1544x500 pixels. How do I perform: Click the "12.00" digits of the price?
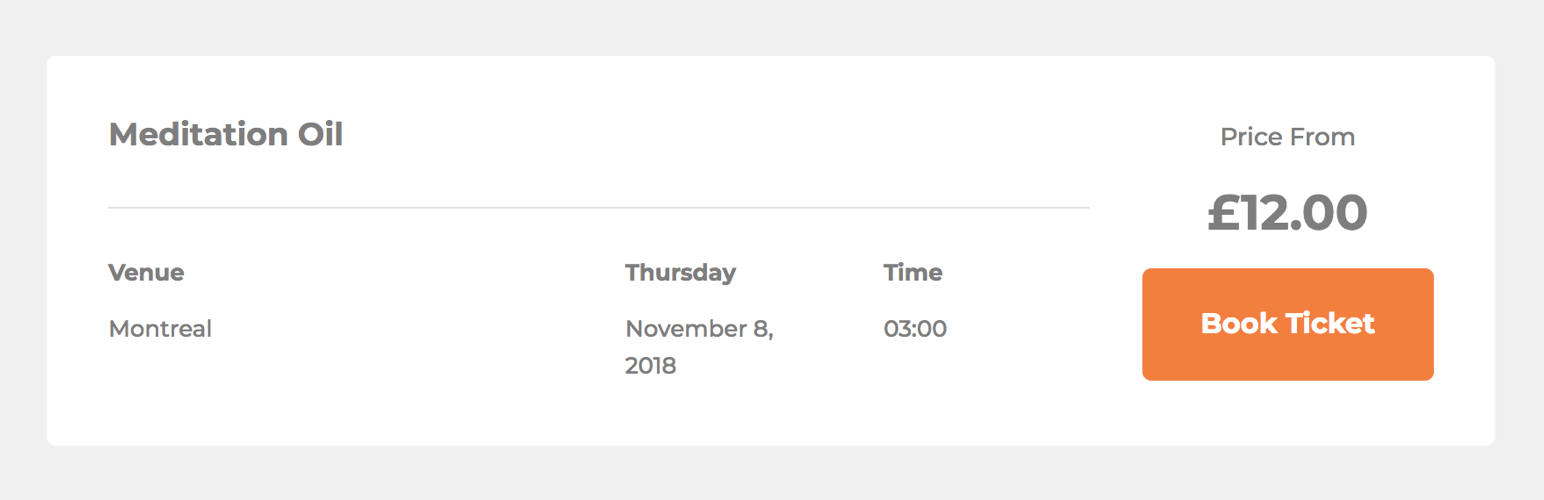point(1305,212)
